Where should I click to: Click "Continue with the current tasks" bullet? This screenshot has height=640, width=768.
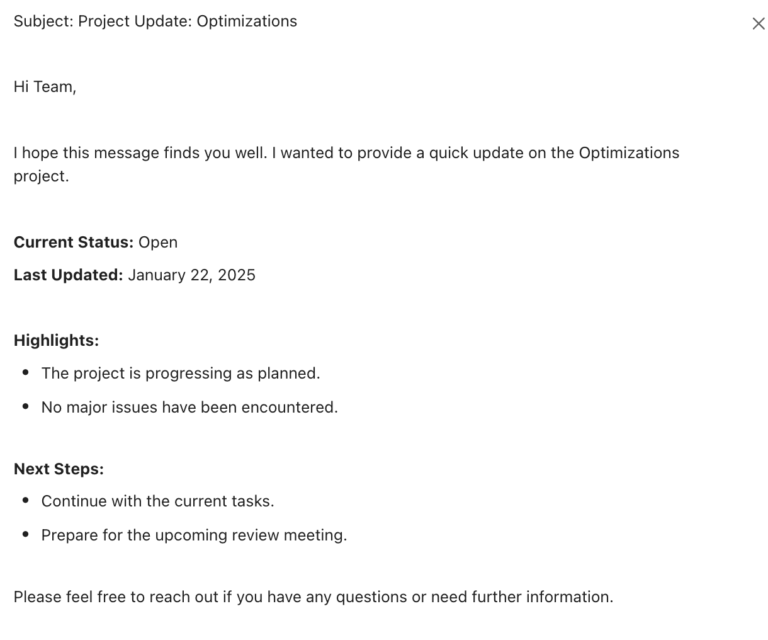pos(157,501)
